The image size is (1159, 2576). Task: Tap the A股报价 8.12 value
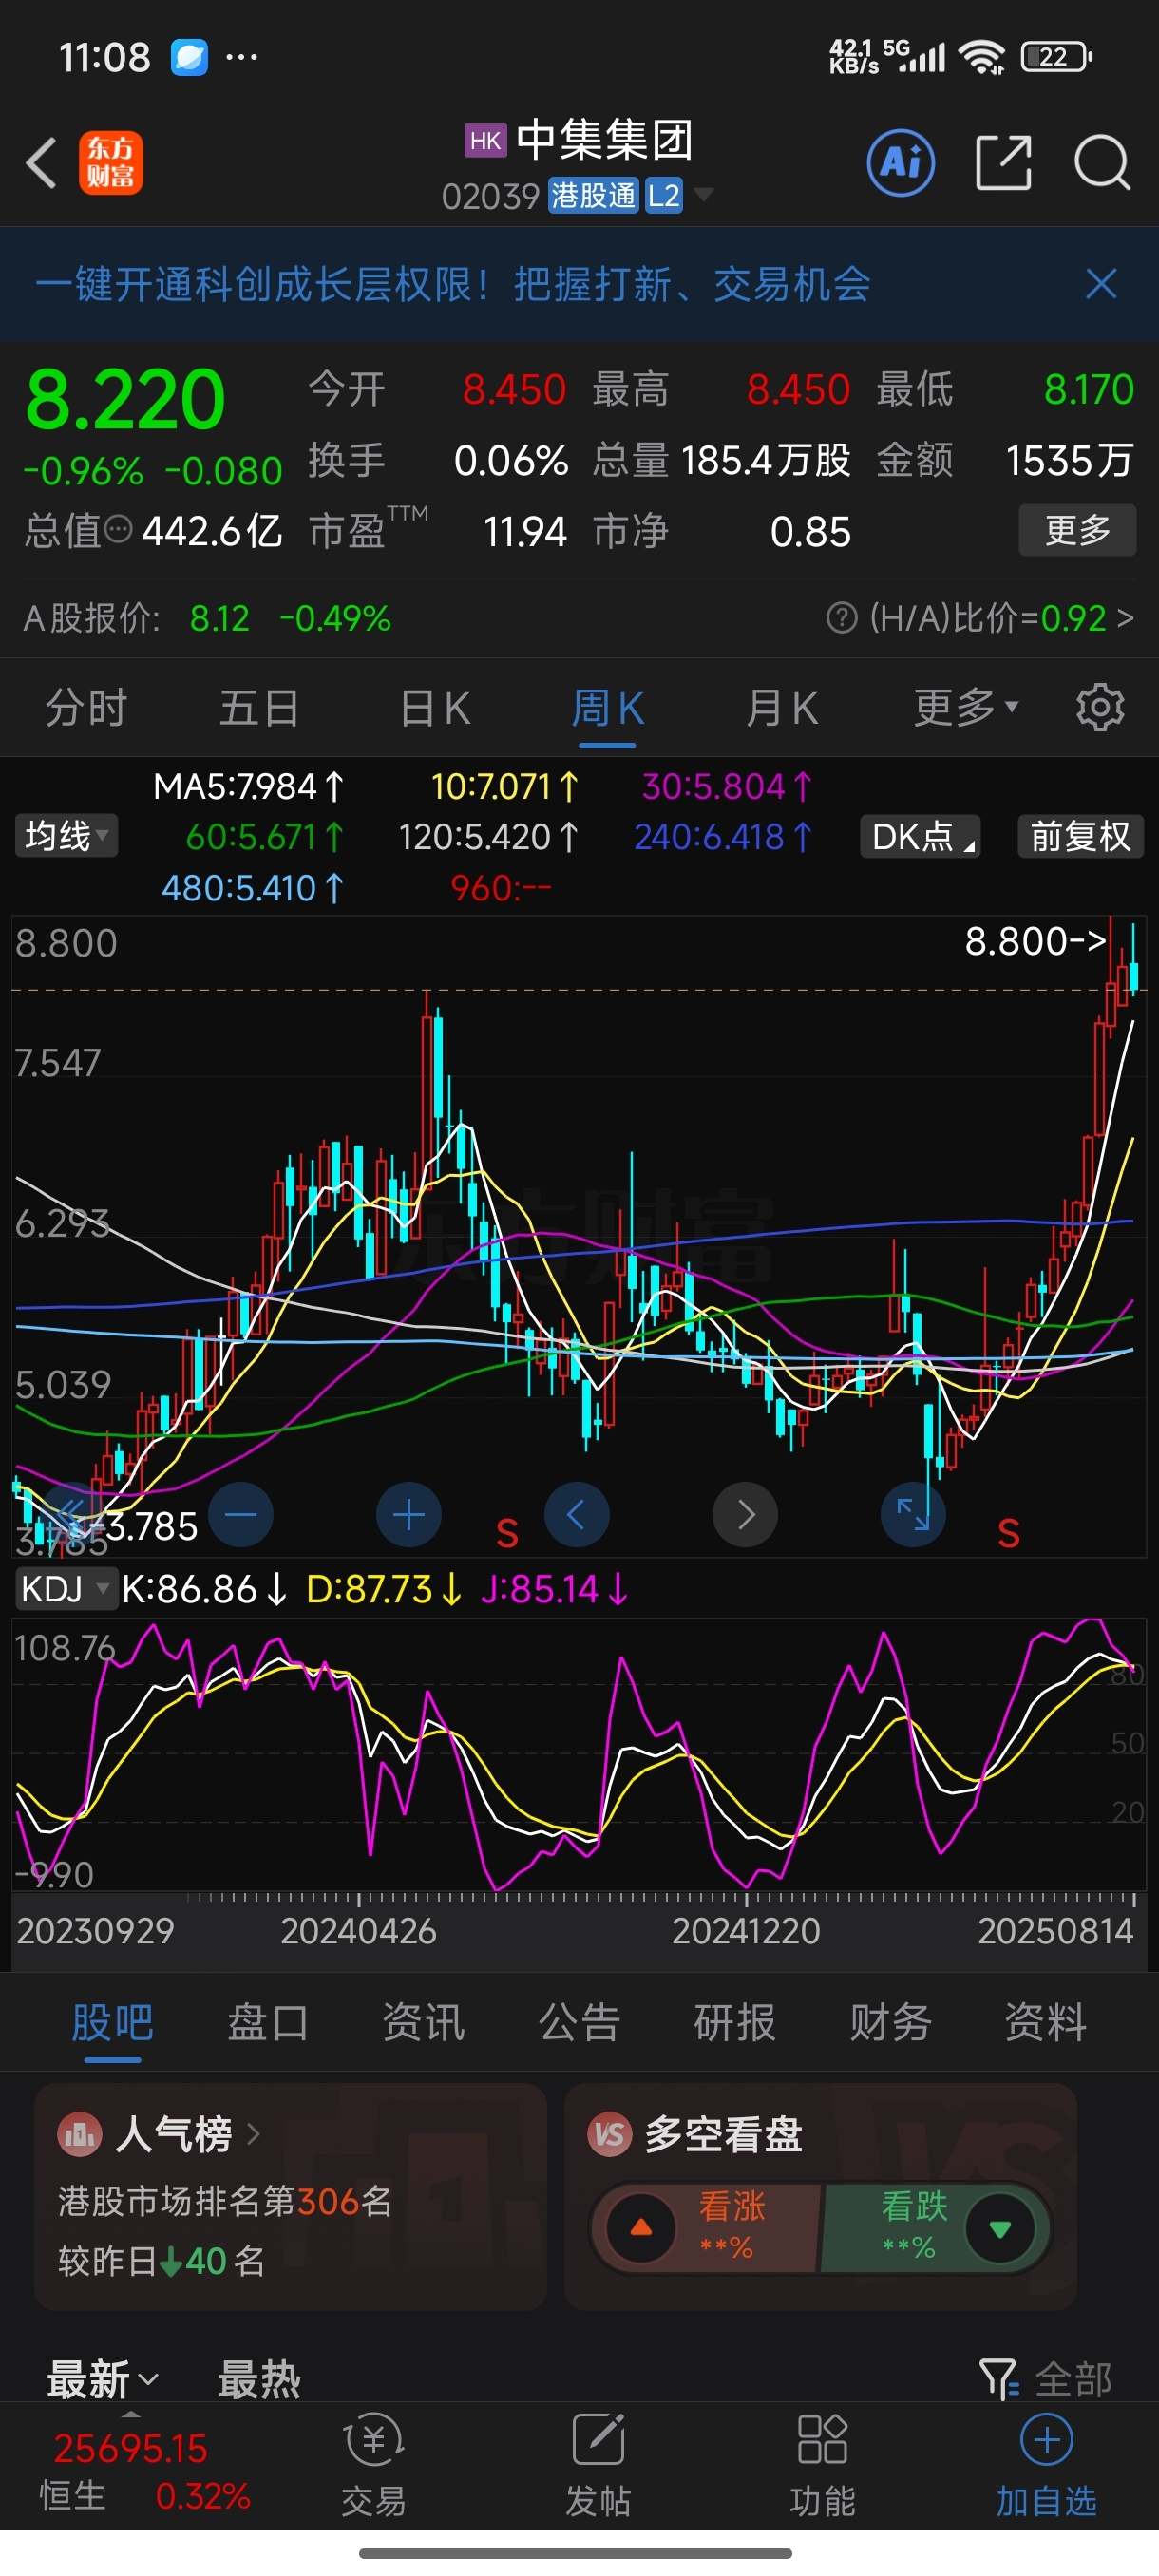pos(219,618)
